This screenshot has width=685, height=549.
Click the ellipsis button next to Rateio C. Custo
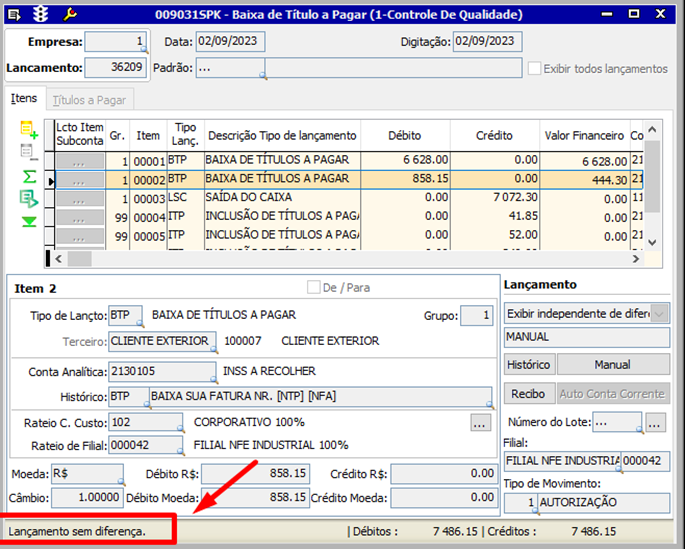click(480, 422)
